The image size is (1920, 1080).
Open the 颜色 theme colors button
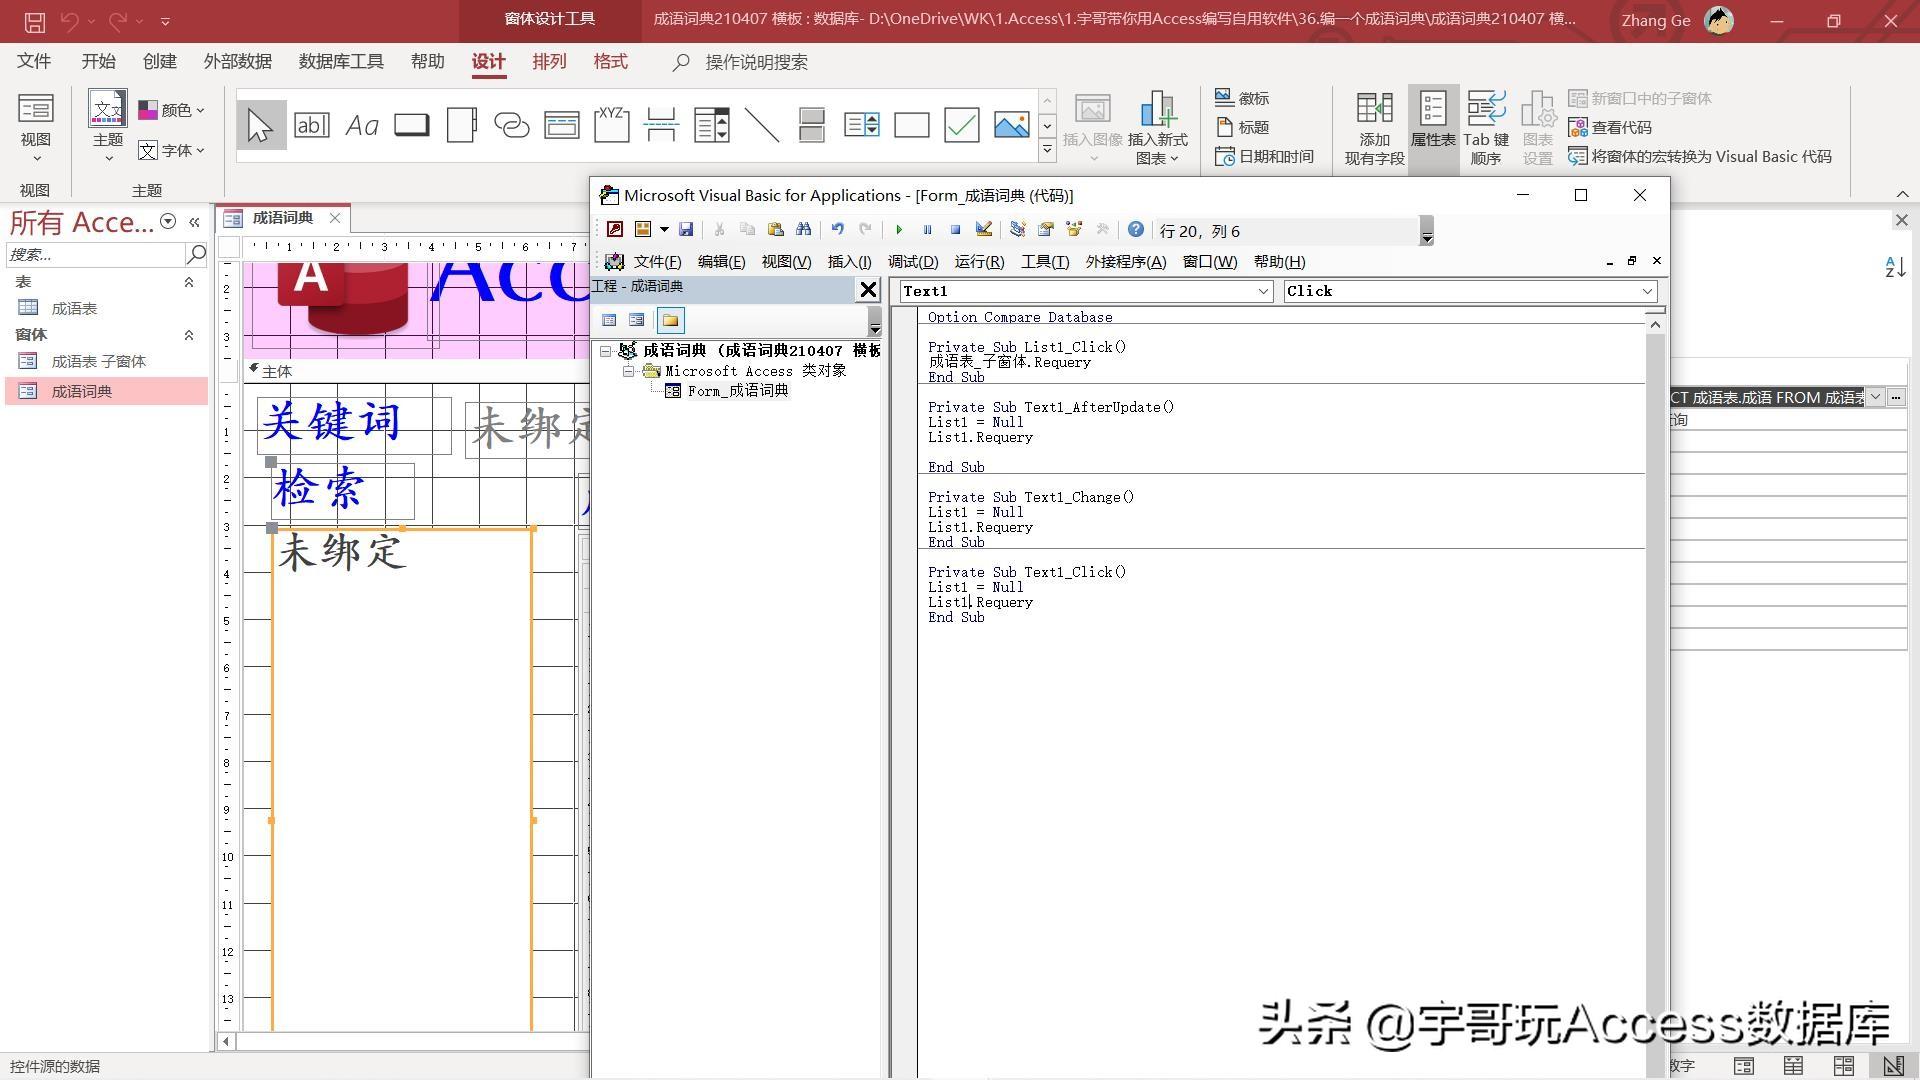coord(172,110)
